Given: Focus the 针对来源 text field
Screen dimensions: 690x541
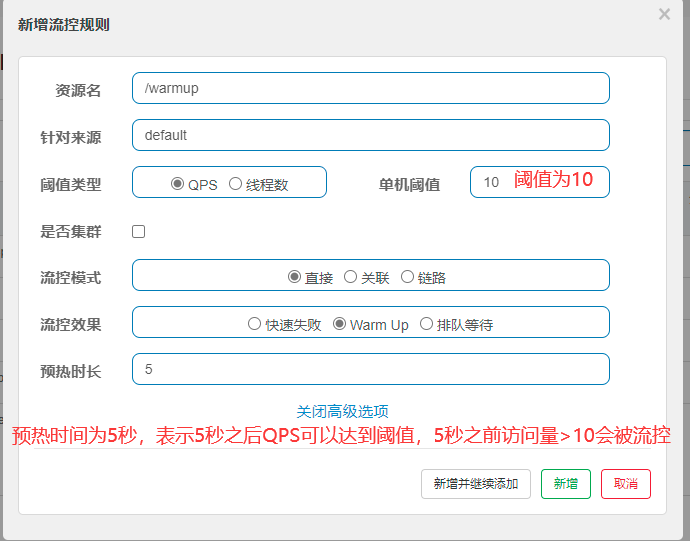Looking at the screenshot, I should (x=370, y=135).
